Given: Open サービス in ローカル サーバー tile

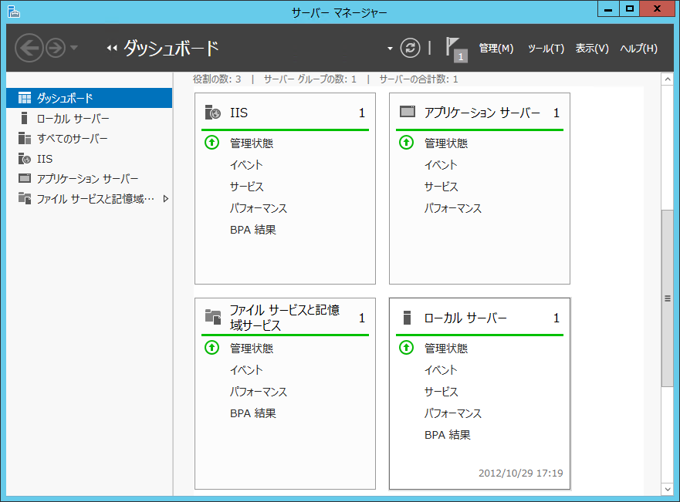Looking at the screenshot, I should coord(441,391).
